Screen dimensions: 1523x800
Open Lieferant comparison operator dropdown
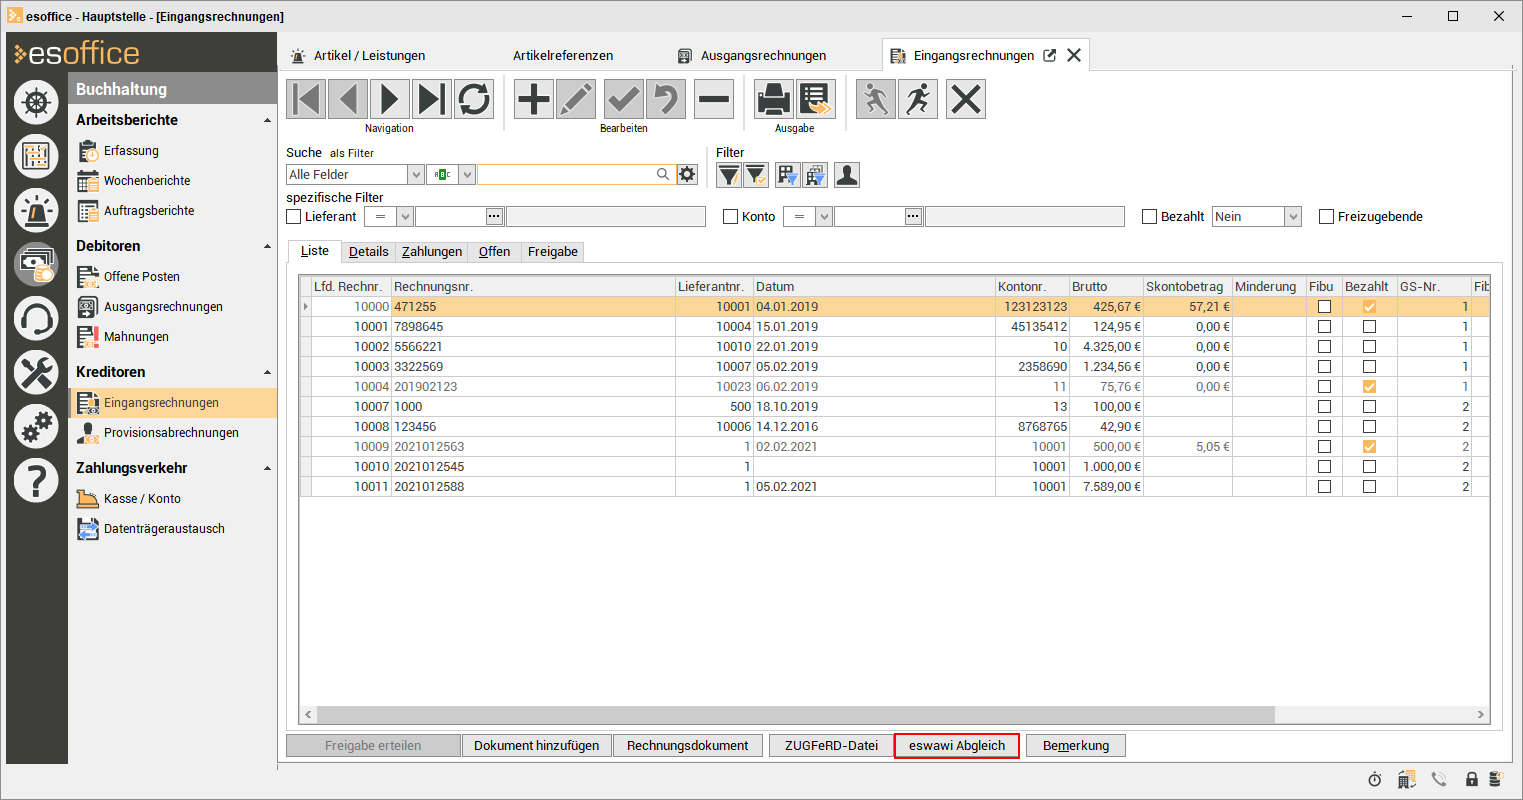tap(405, 216)
